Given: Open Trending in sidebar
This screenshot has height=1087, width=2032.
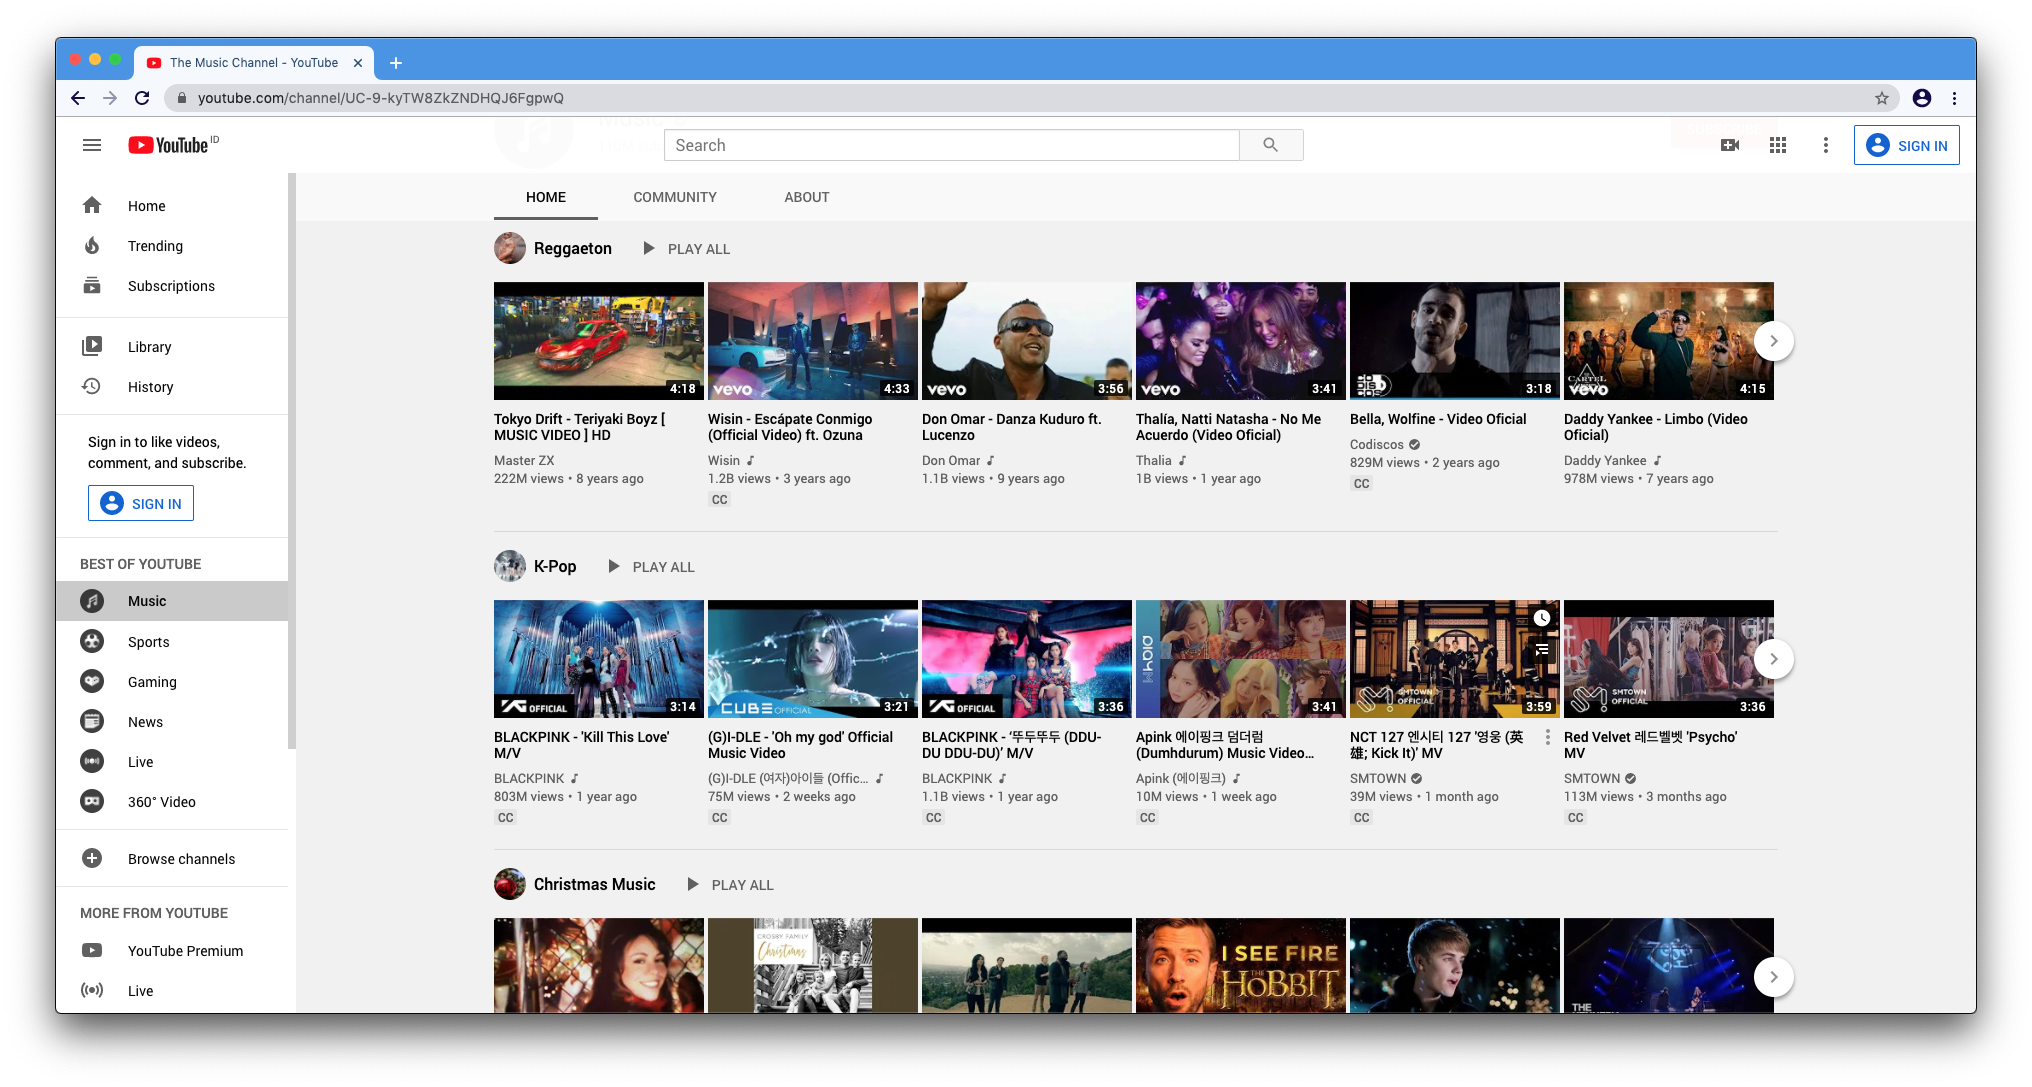Looking at the screenshot, I should click(x=172, y=246).
